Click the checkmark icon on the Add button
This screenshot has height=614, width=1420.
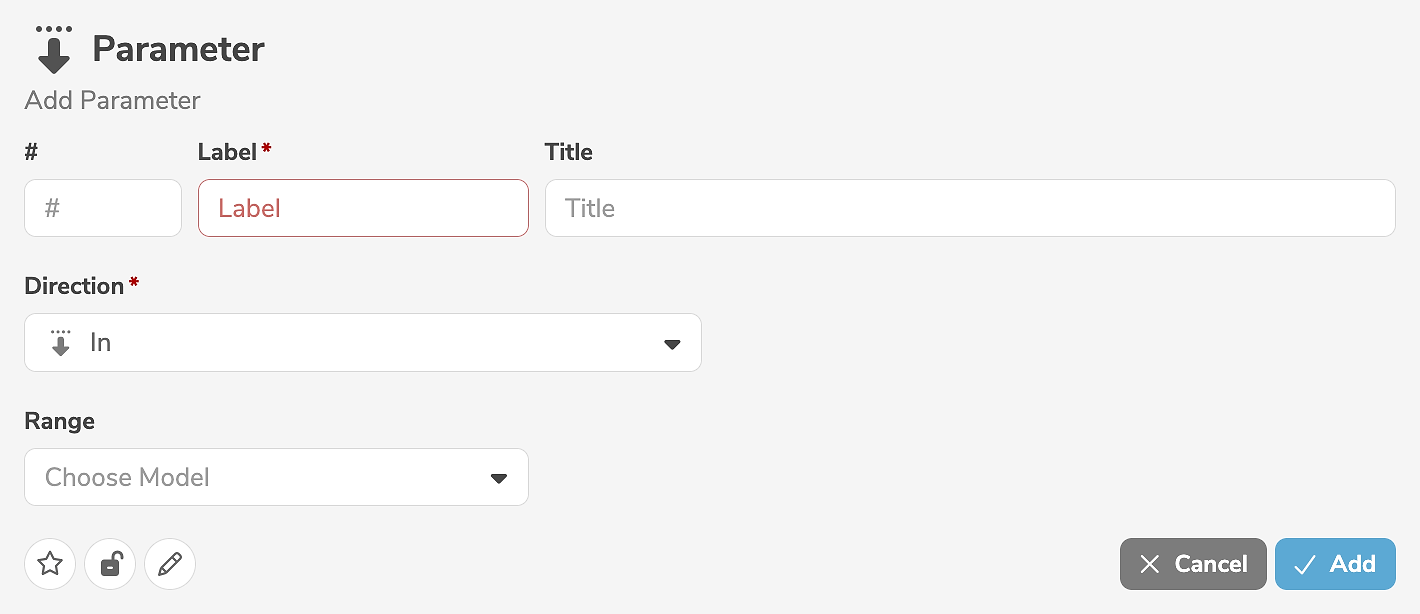click(x=1304, y=564)
